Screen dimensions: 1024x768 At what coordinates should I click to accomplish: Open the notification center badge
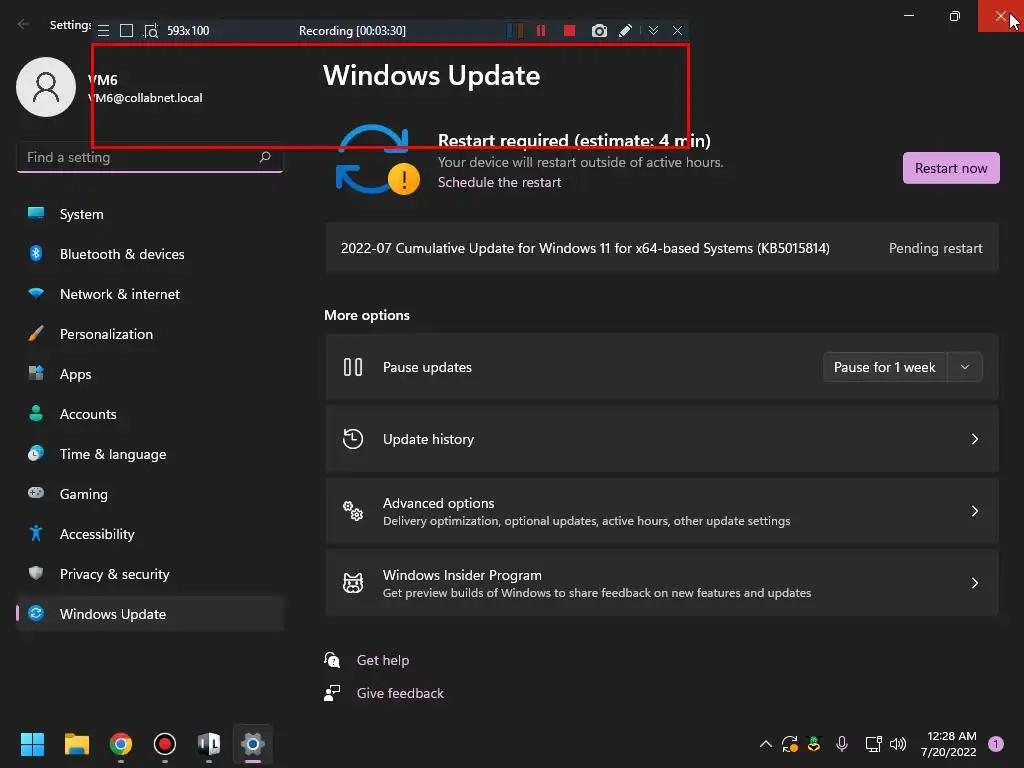click(995, 744)
